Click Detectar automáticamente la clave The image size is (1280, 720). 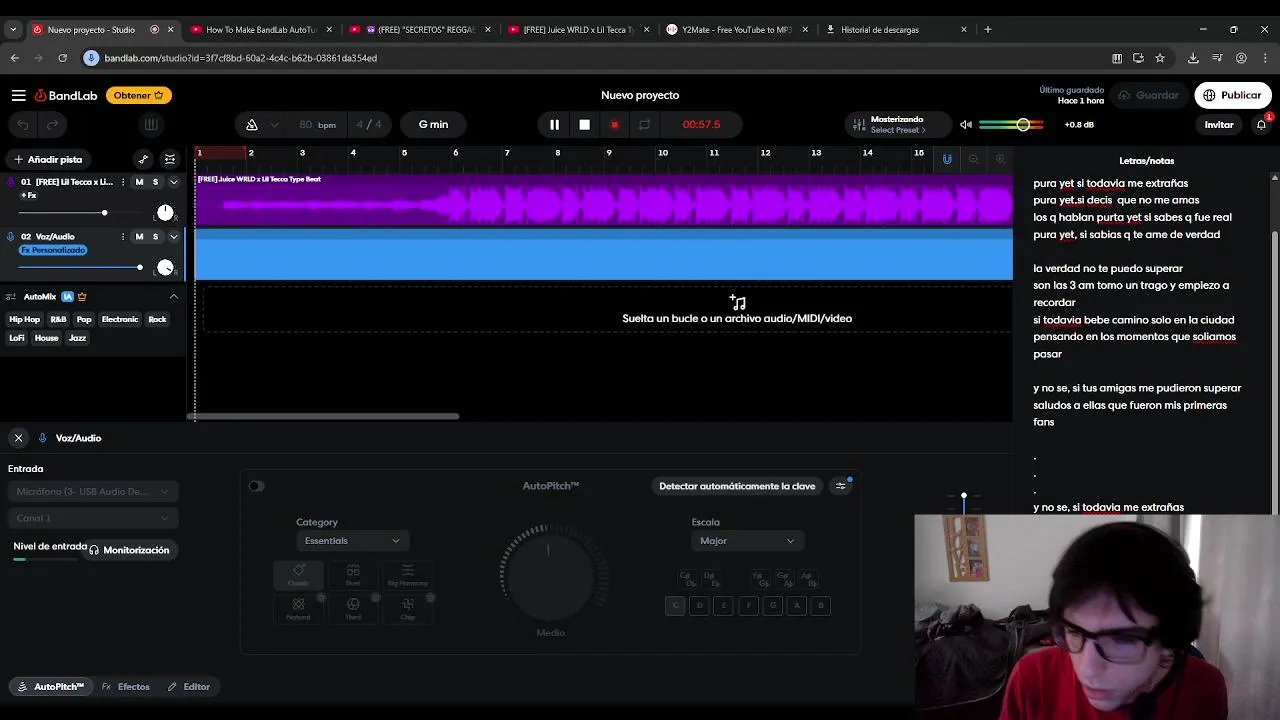737,486
